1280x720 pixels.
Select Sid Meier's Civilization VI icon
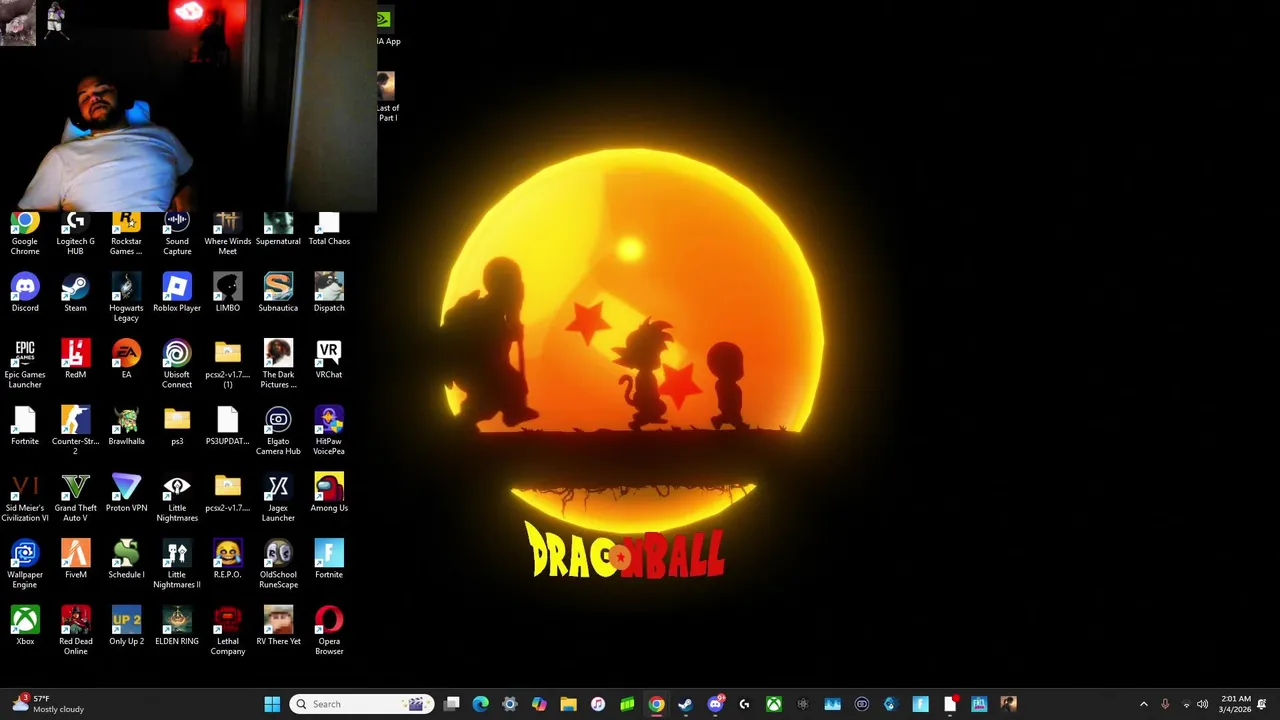click(25, 498)
